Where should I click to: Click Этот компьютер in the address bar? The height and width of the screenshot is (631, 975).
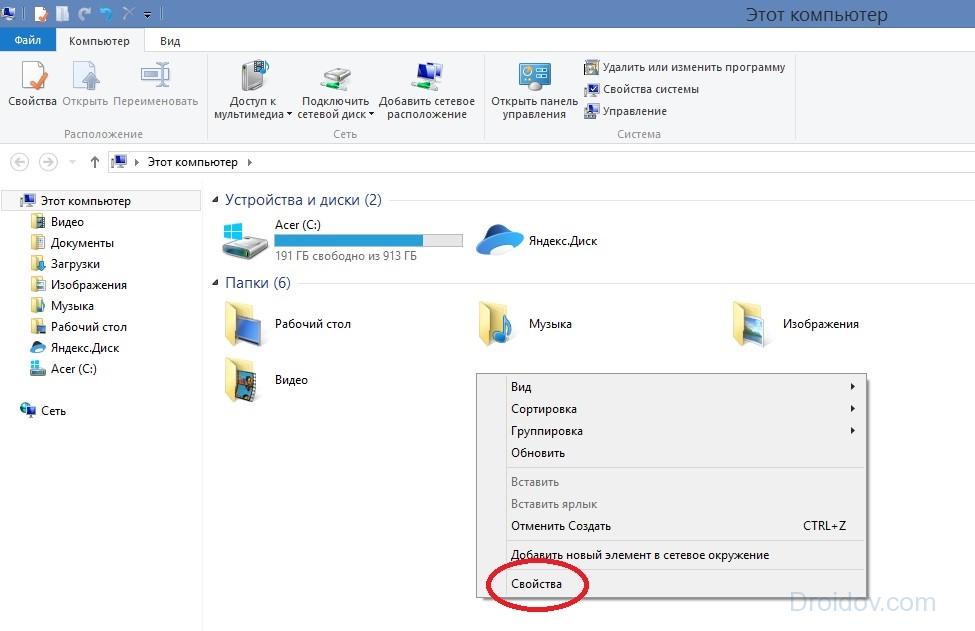tap(193, 162)
